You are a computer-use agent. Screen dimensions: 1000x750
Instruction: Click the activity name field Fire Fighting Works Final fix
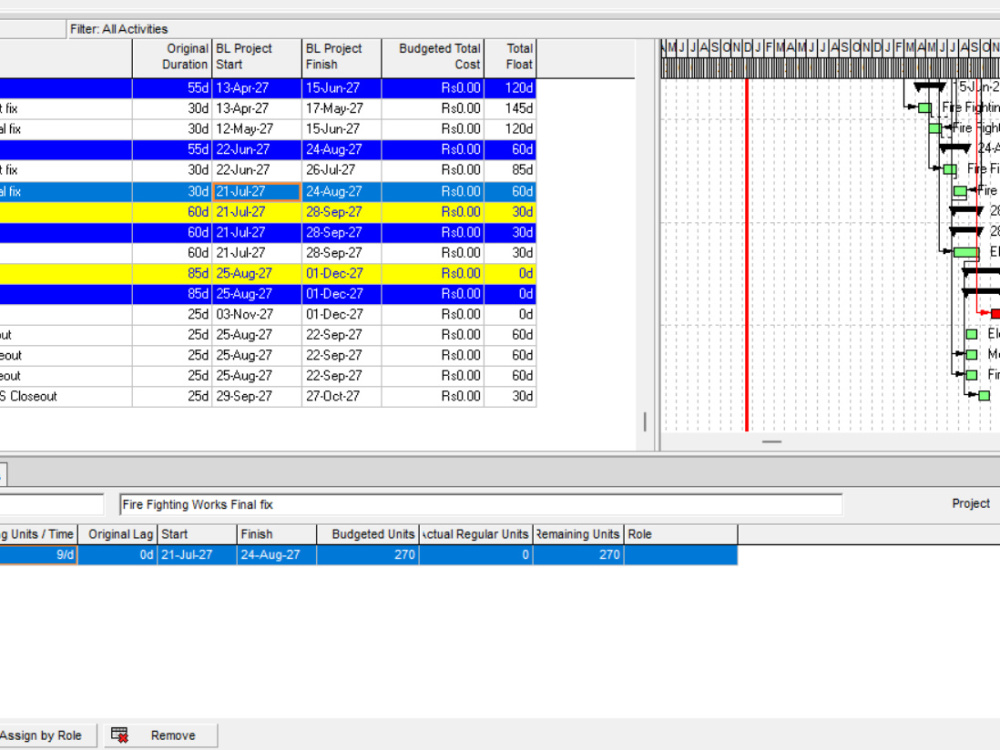point(481,504)
